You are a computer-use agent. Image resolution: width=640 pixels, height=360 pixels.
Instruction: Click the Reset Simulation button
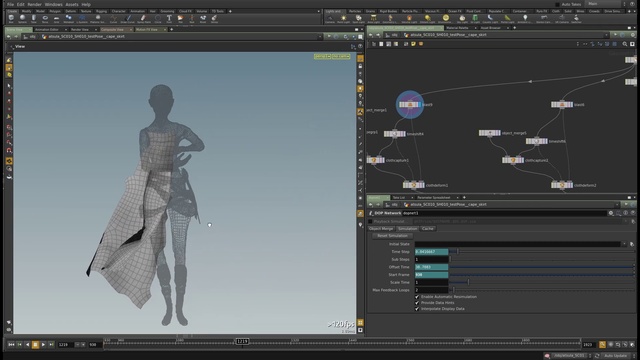click(392, 236)
